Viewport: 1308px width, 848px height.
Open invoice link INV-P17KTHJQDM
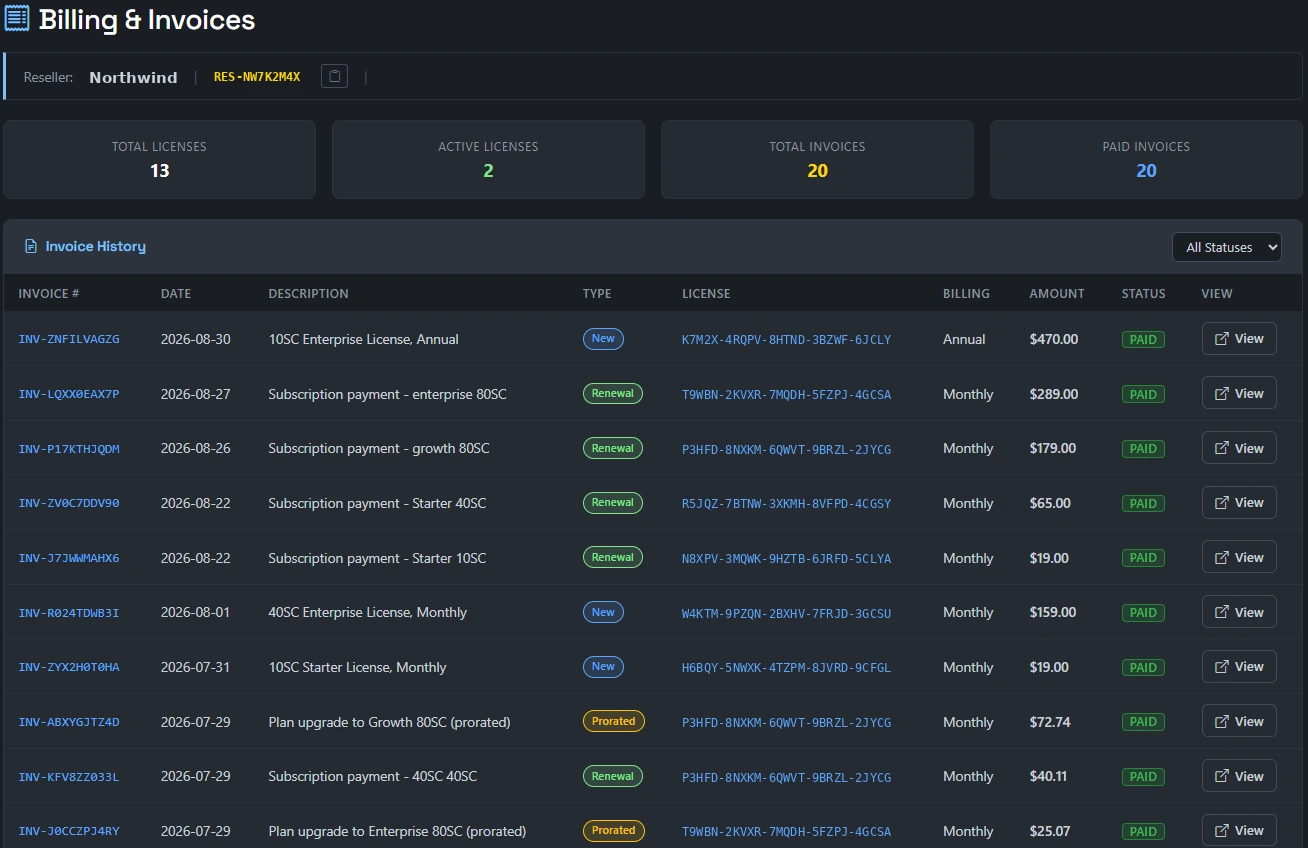[69, 449]
